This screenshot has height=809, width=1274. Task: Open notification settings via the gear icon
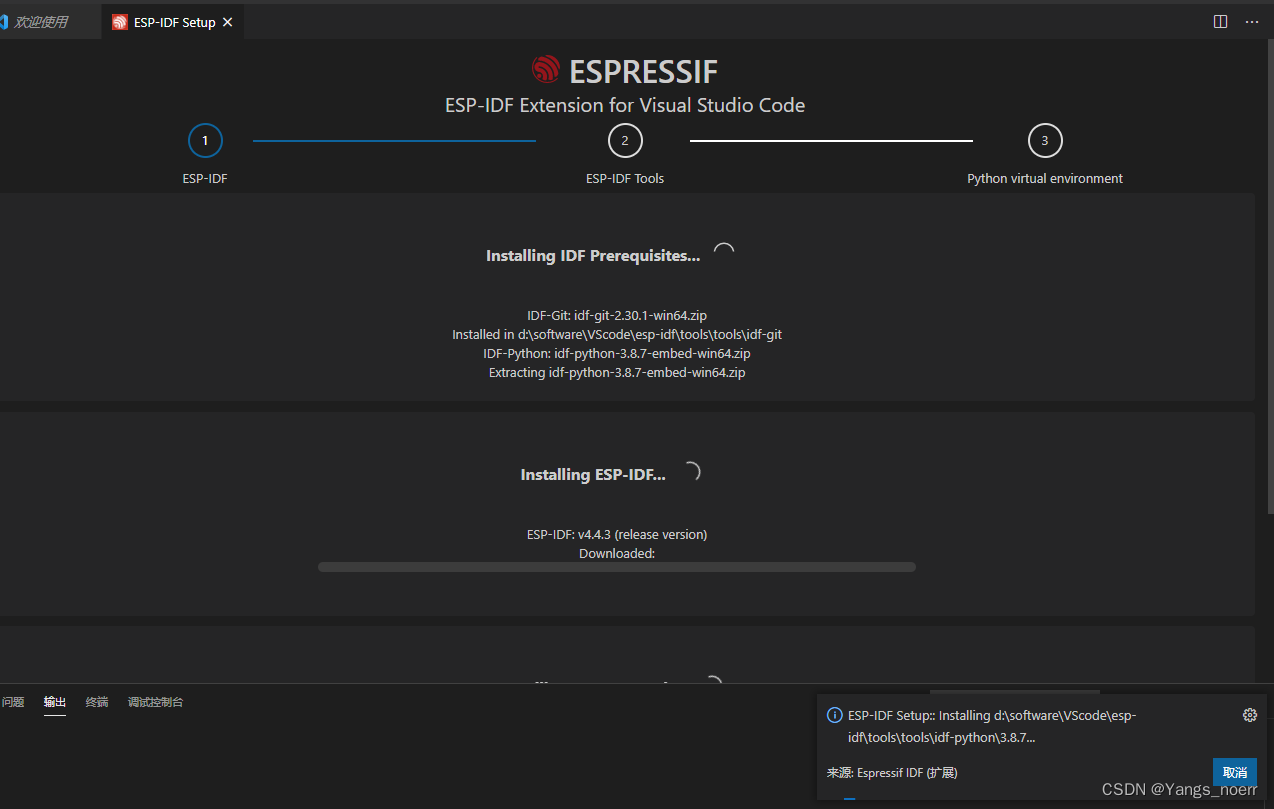pyautogui.click(x=1249, y=714)
